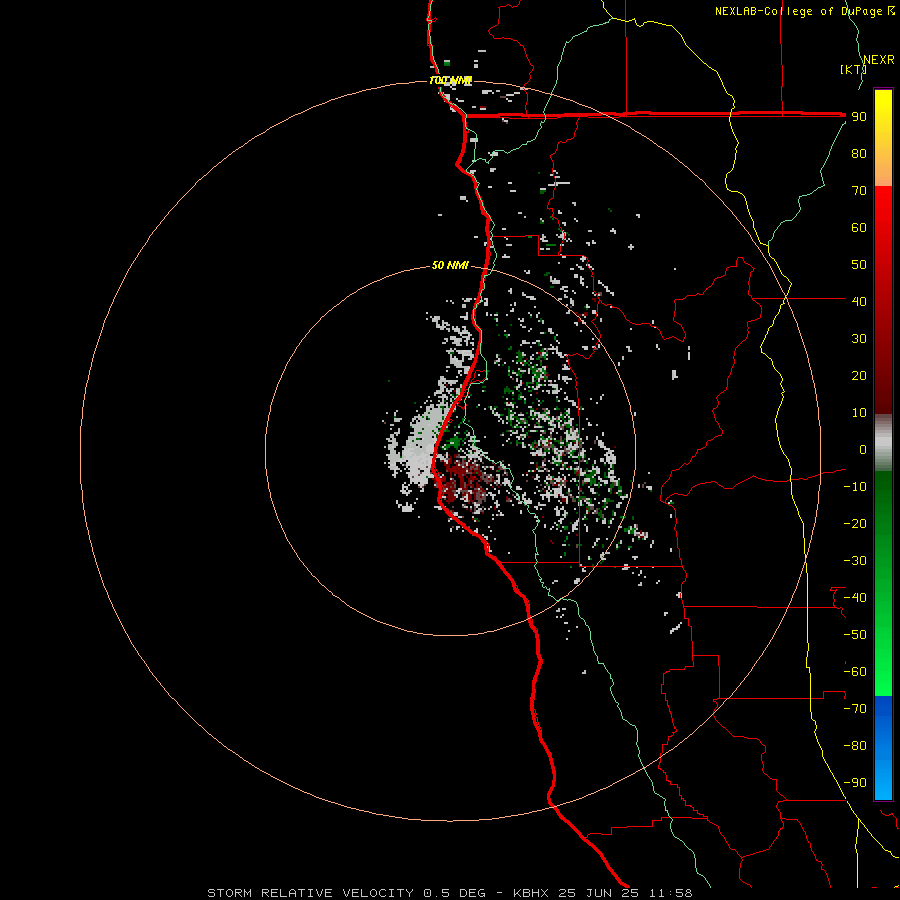Click the -70 value on the velocity scale

tap(855, 708)
